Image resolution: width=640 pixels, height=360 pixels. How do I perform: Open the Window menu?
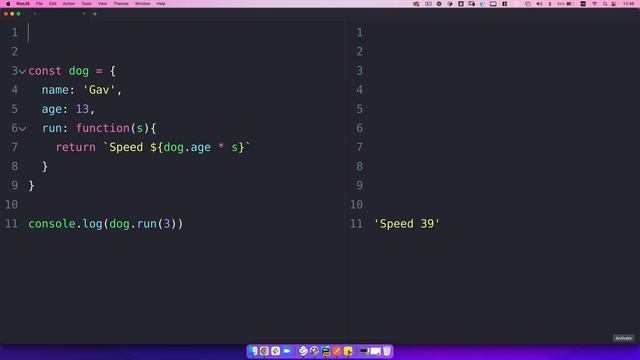(x=142, y=4)
